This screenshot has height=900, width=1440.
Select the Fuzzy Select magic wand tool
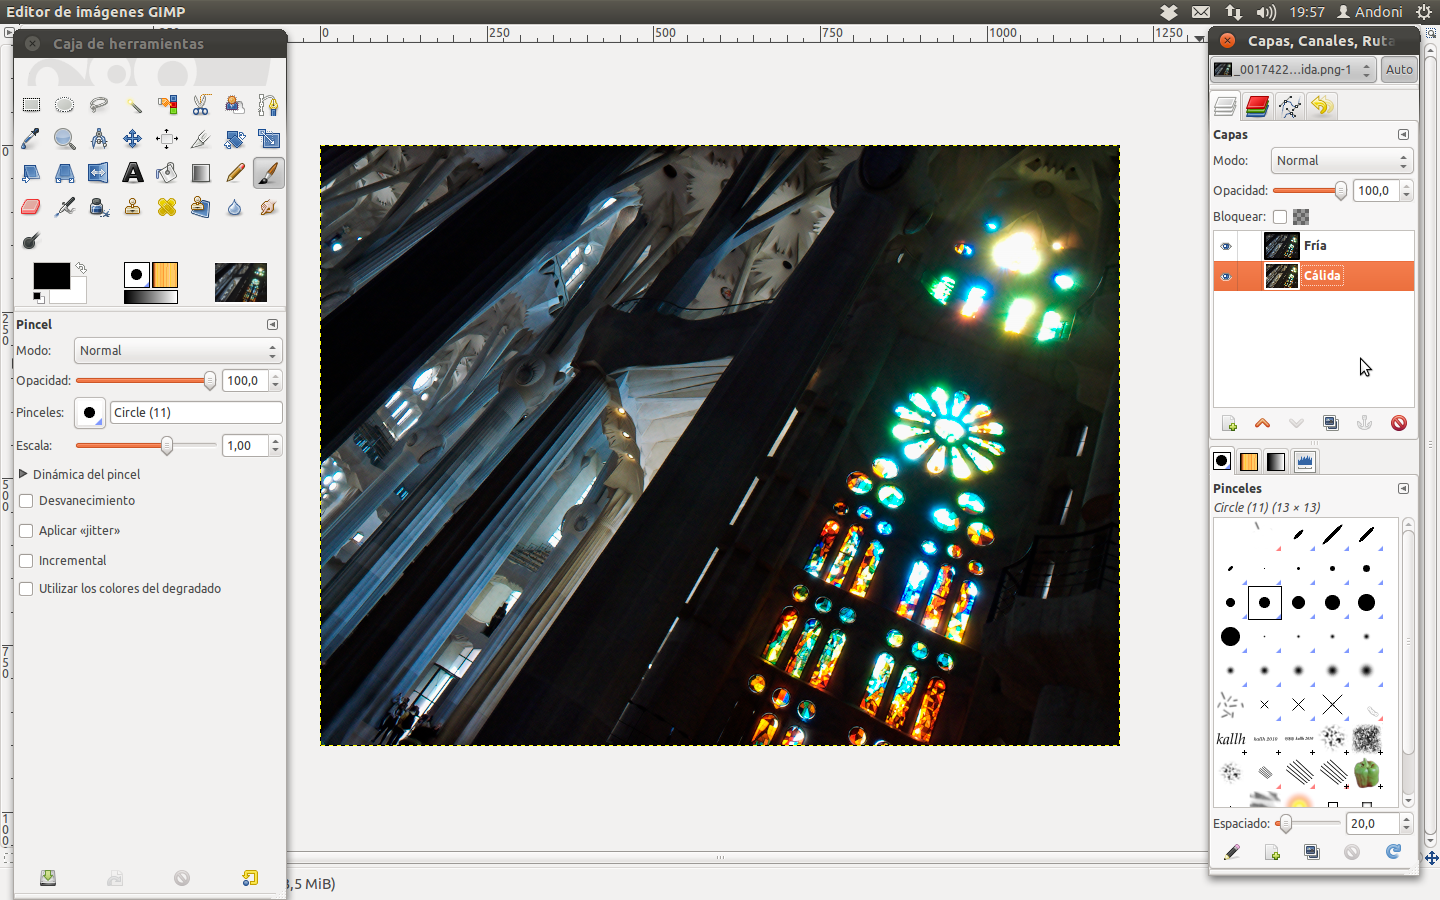click(133, 105)
